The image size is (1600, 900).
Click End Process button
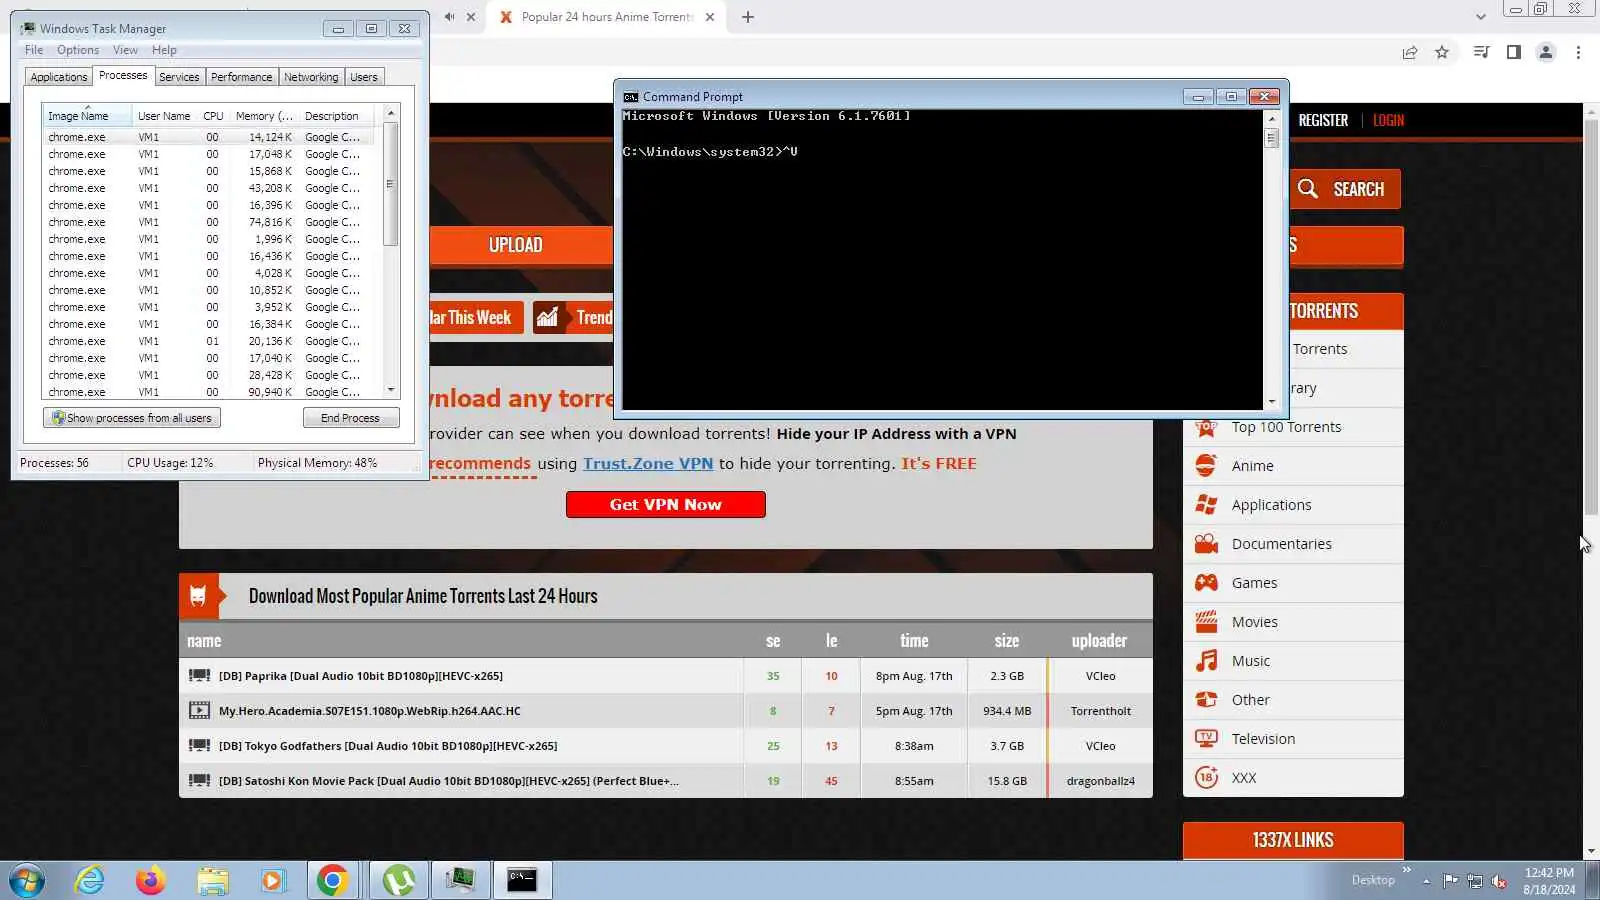click(350, 418)
